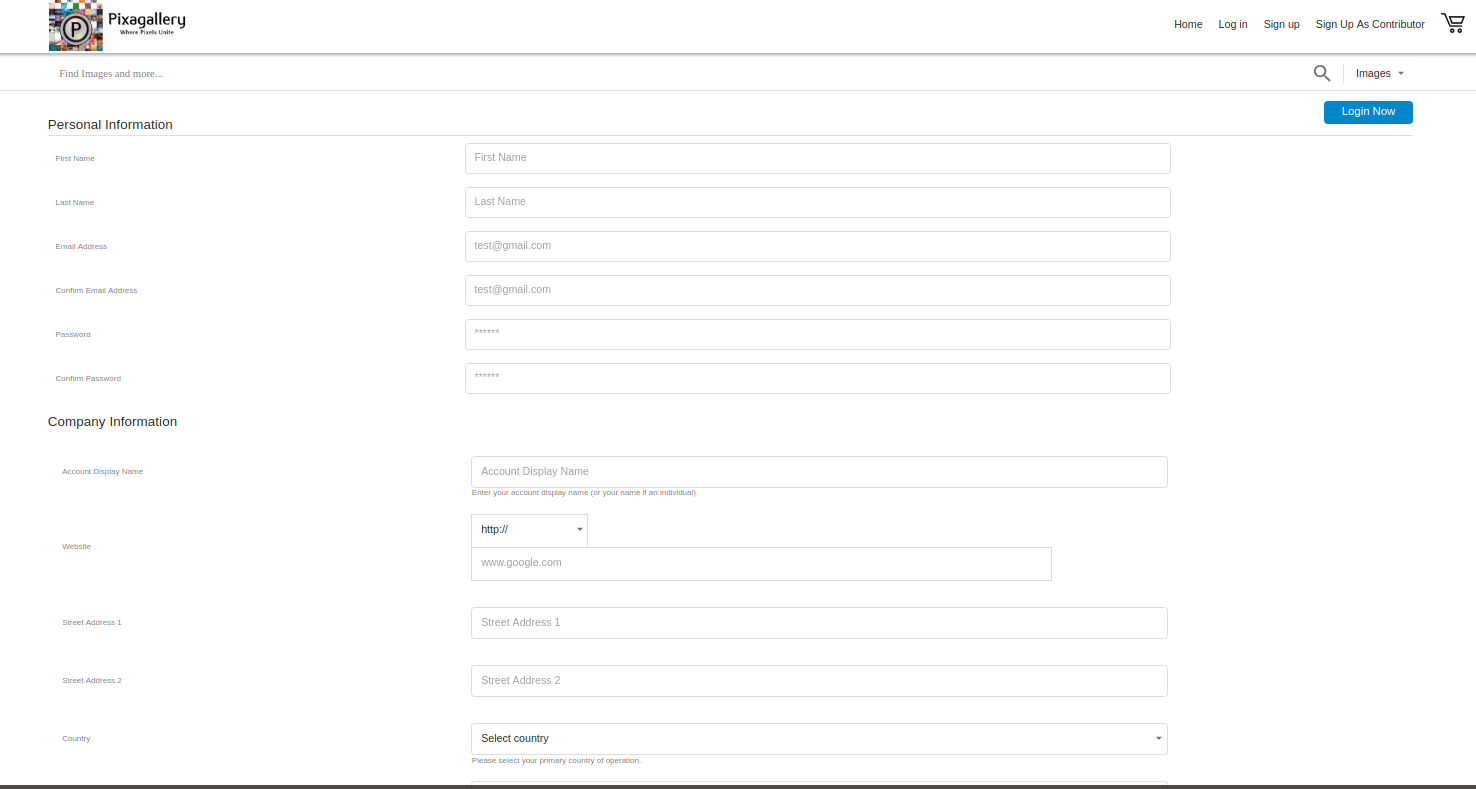Click the Account Display Name field
The height and width of the screenshot is (789, 1476).
818,472
